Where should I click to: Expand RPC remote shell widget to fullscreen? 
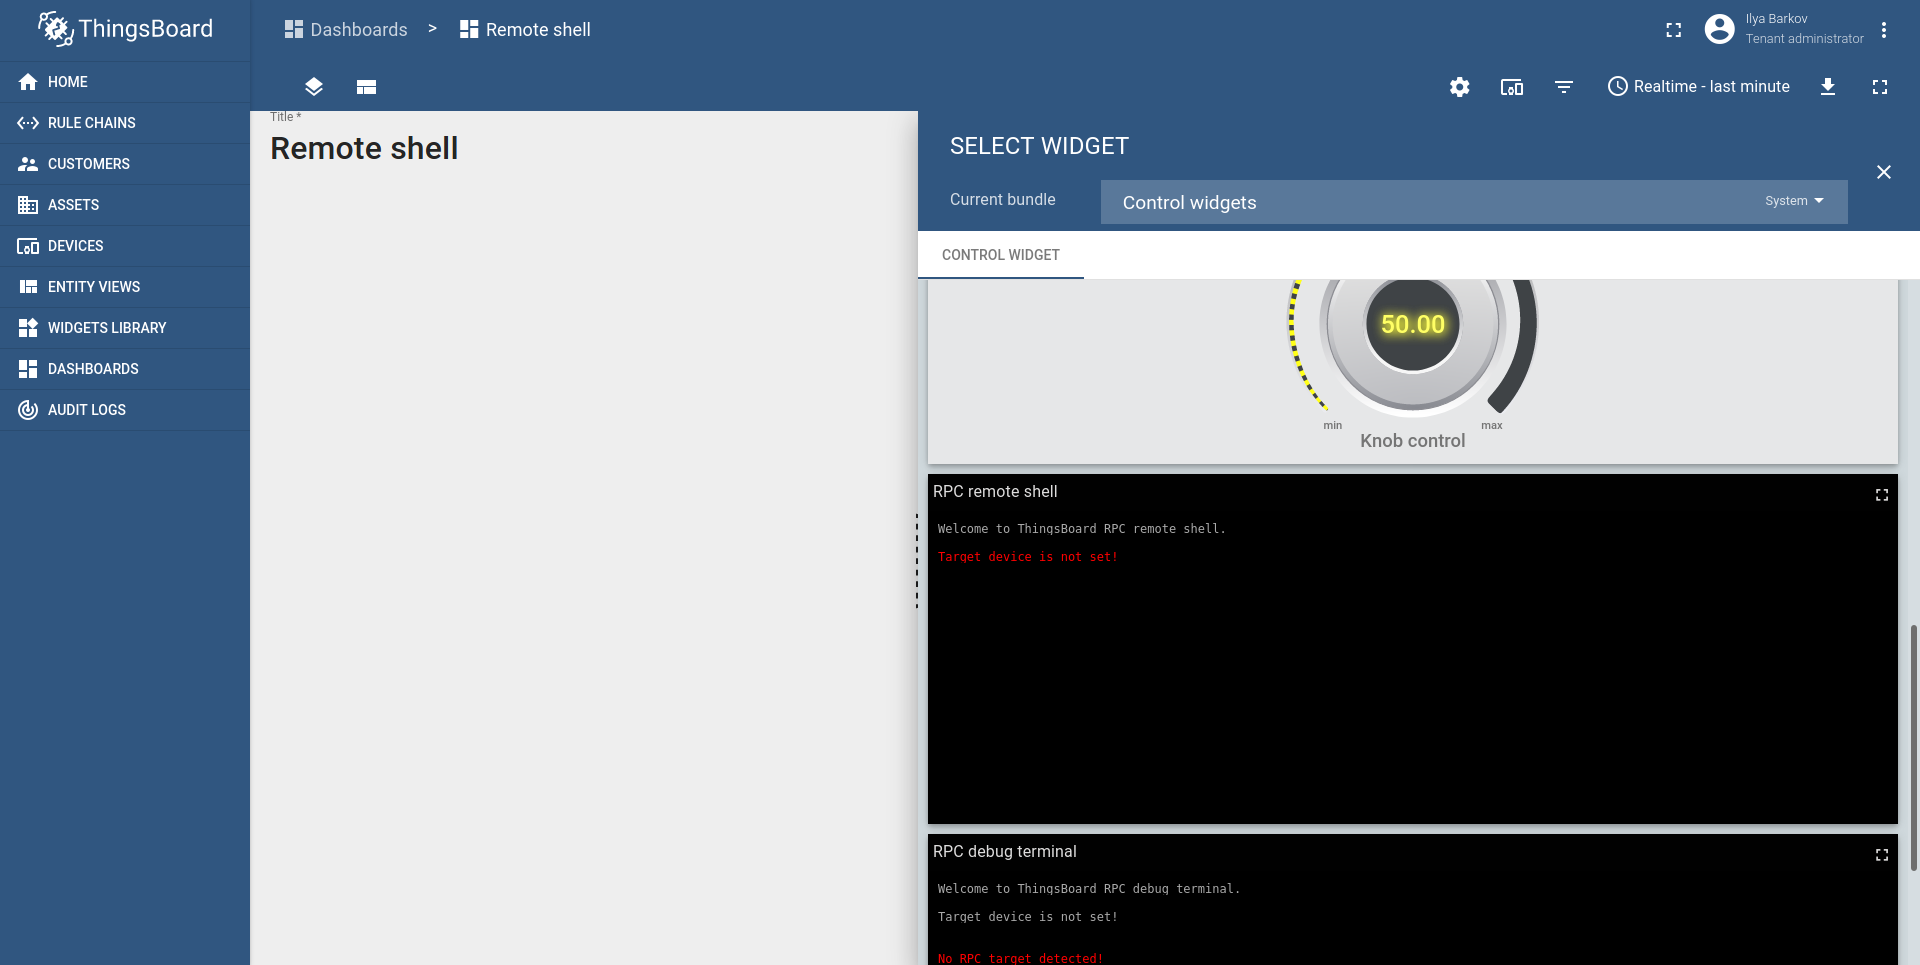(1882, 495)
